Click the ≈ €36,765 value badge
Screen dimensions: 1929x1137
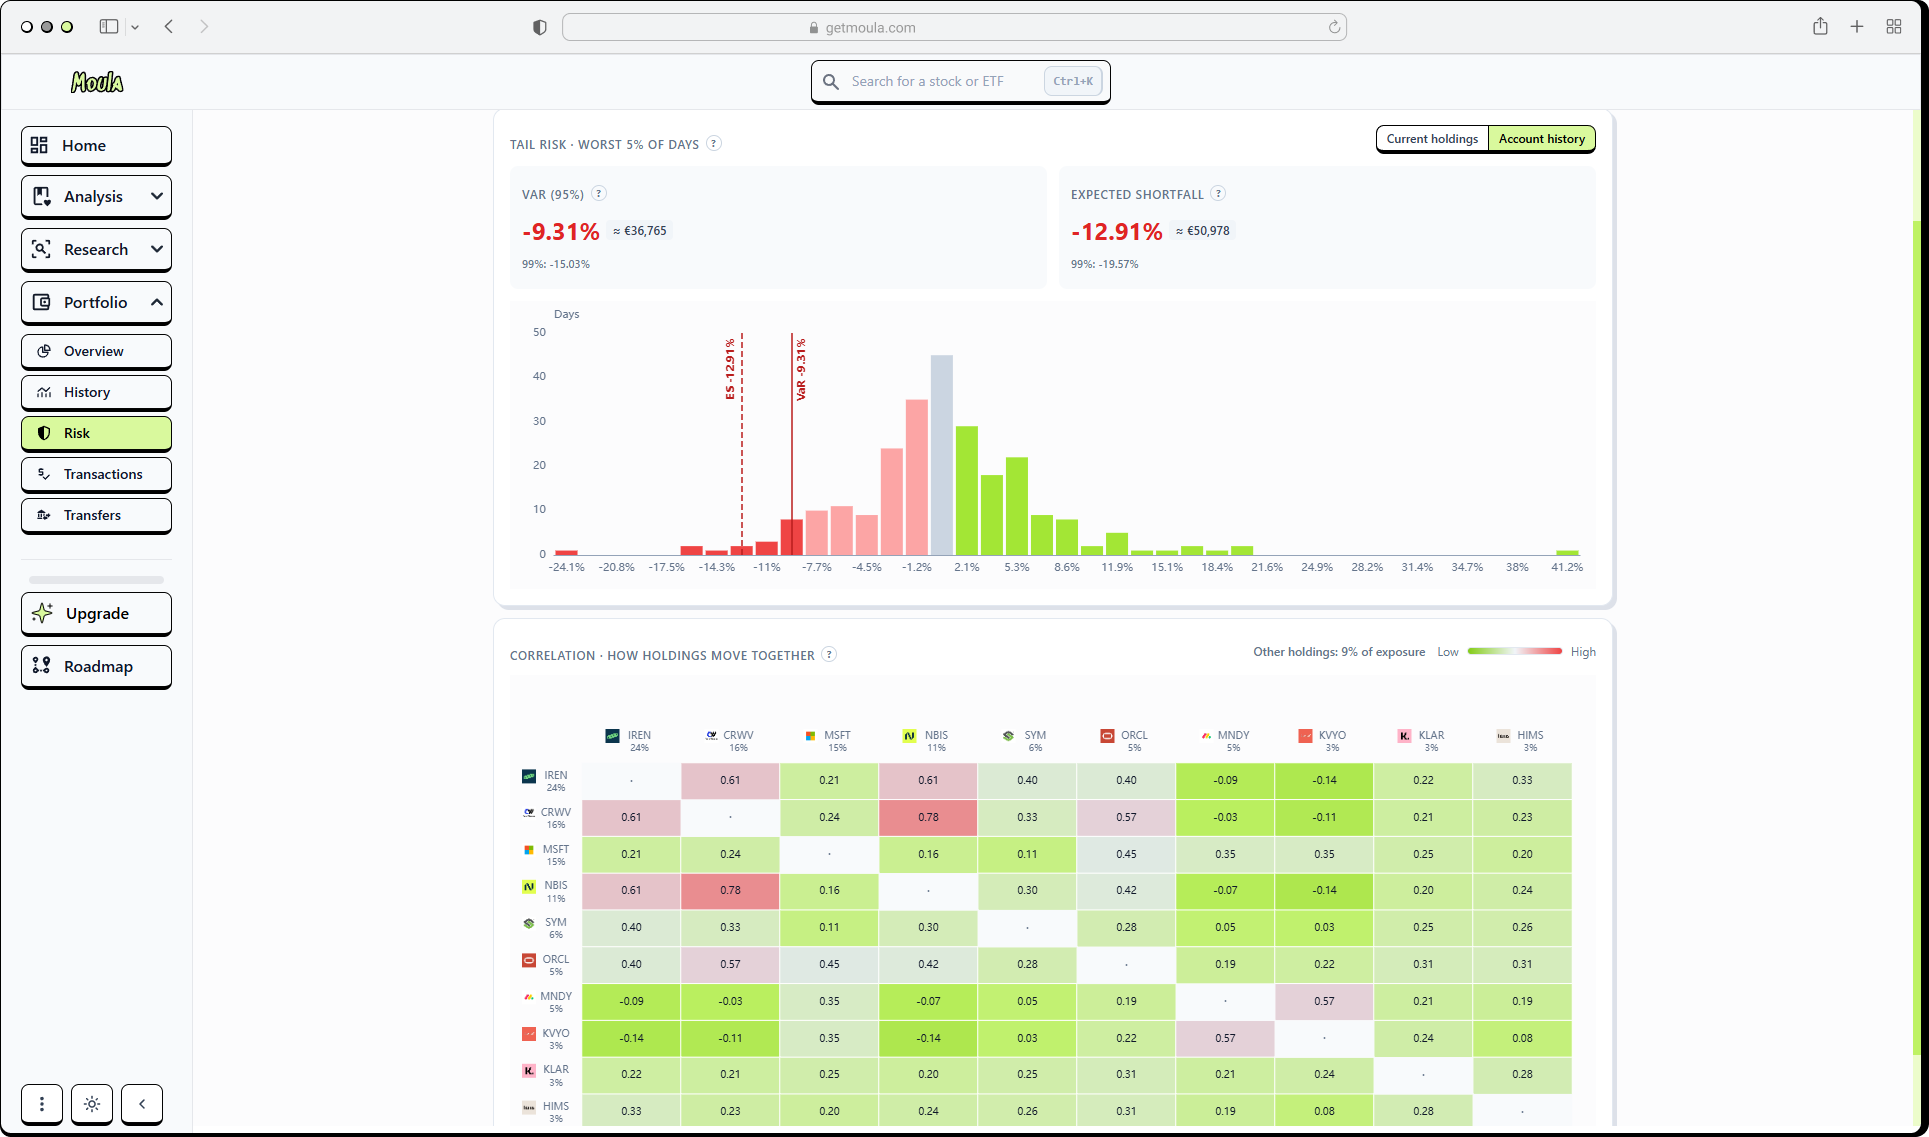640,231
